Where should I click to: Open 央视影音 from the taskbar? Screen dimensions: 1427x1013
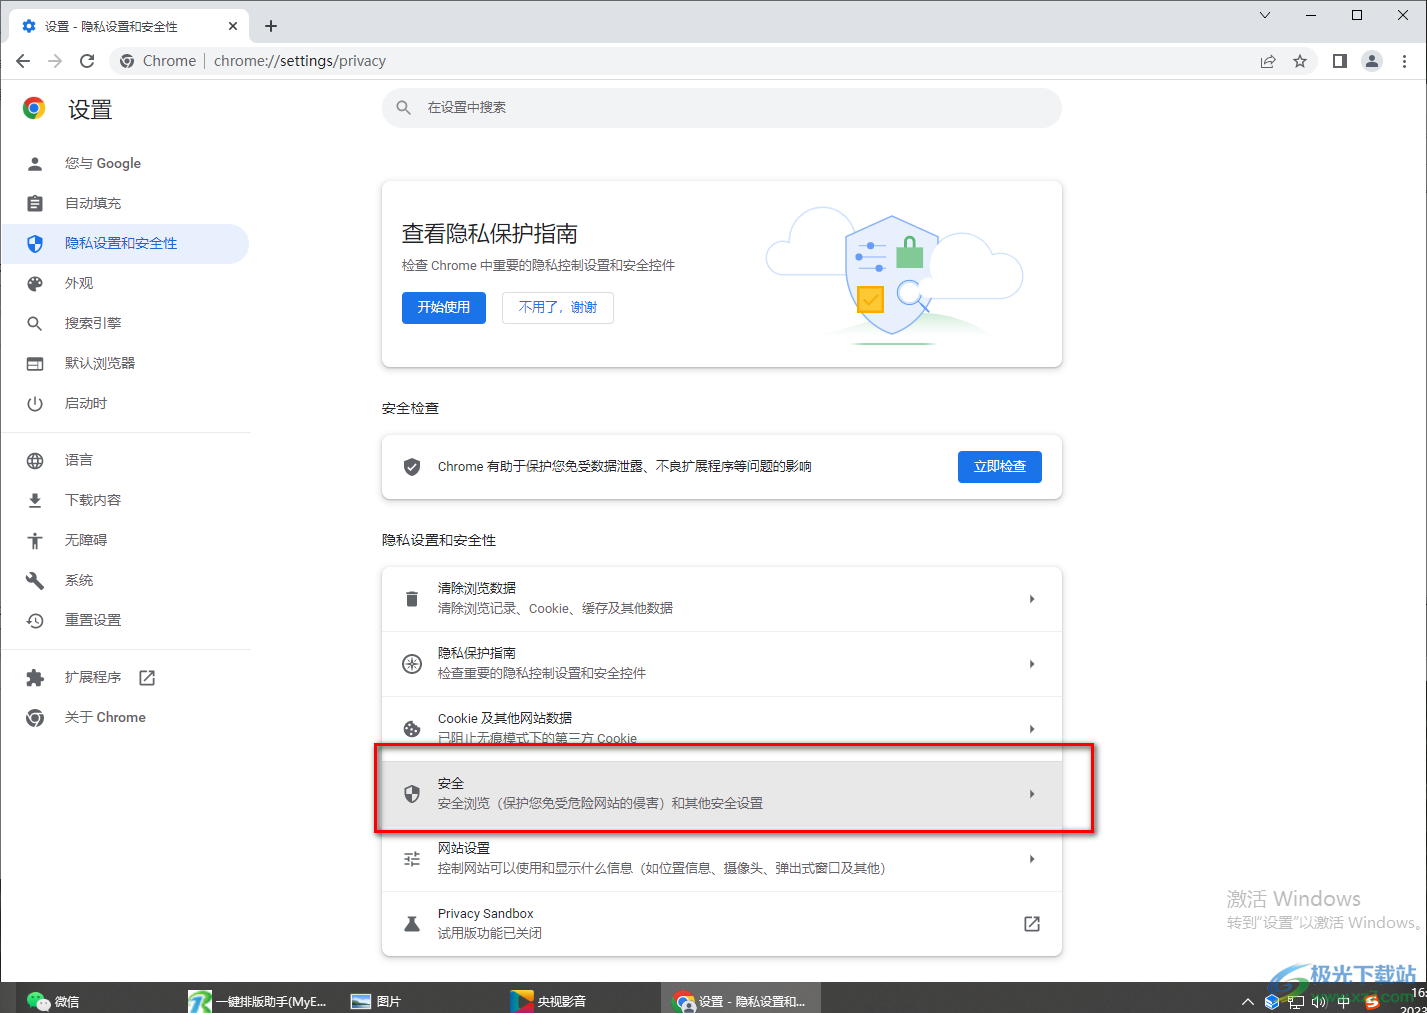click(550, 1000)
